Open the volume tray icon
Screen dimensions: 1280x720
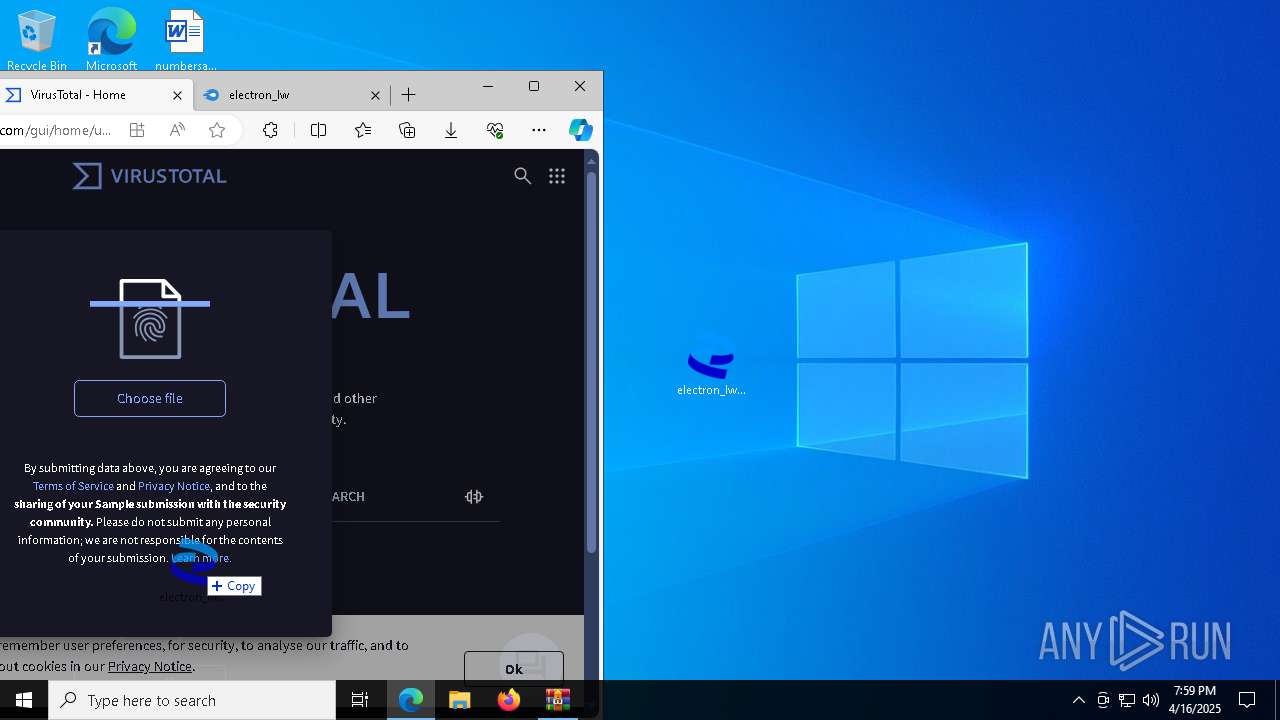point(1151,700)
